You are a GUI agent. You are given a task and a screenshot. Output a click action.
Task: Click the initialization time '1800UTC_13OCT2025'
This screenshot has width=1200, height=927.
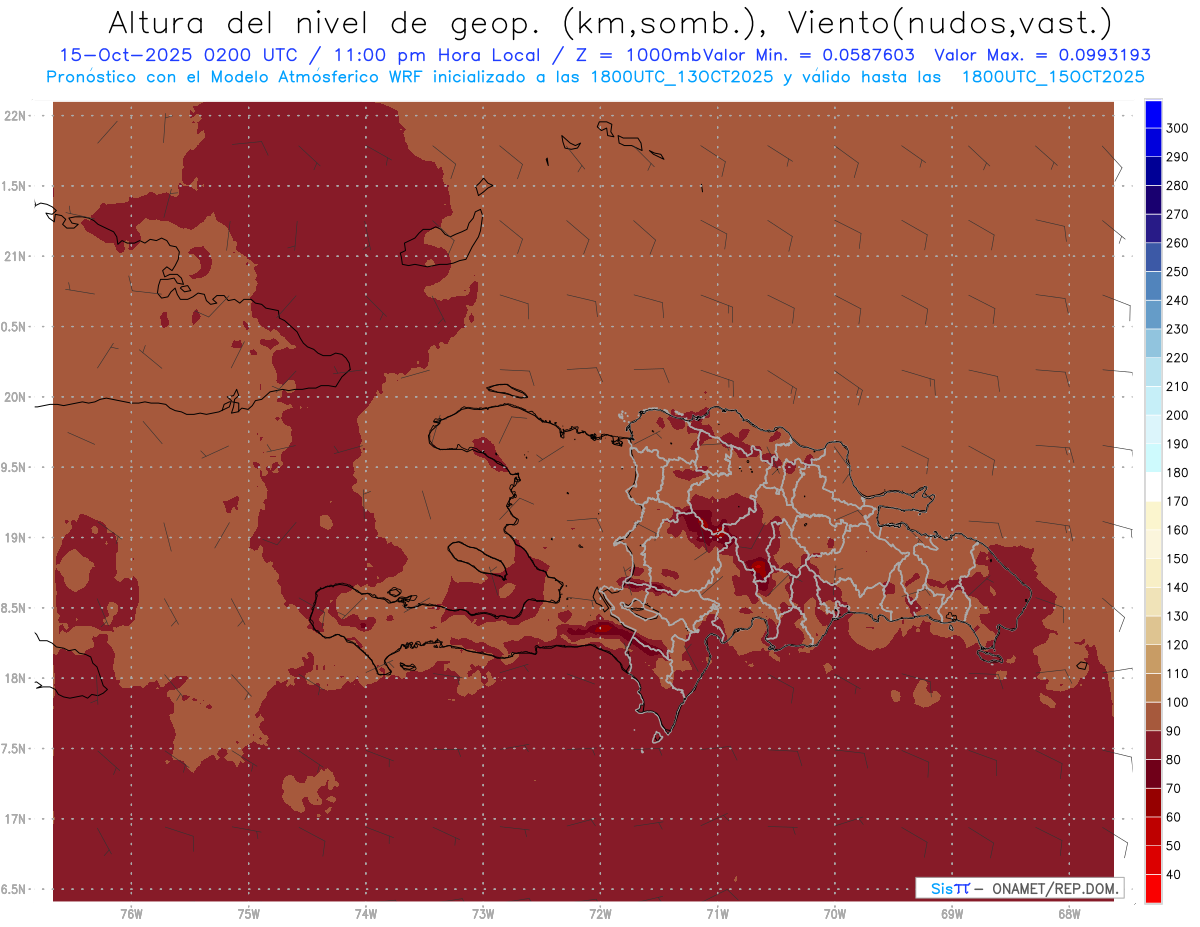click(x=679, y=76)
